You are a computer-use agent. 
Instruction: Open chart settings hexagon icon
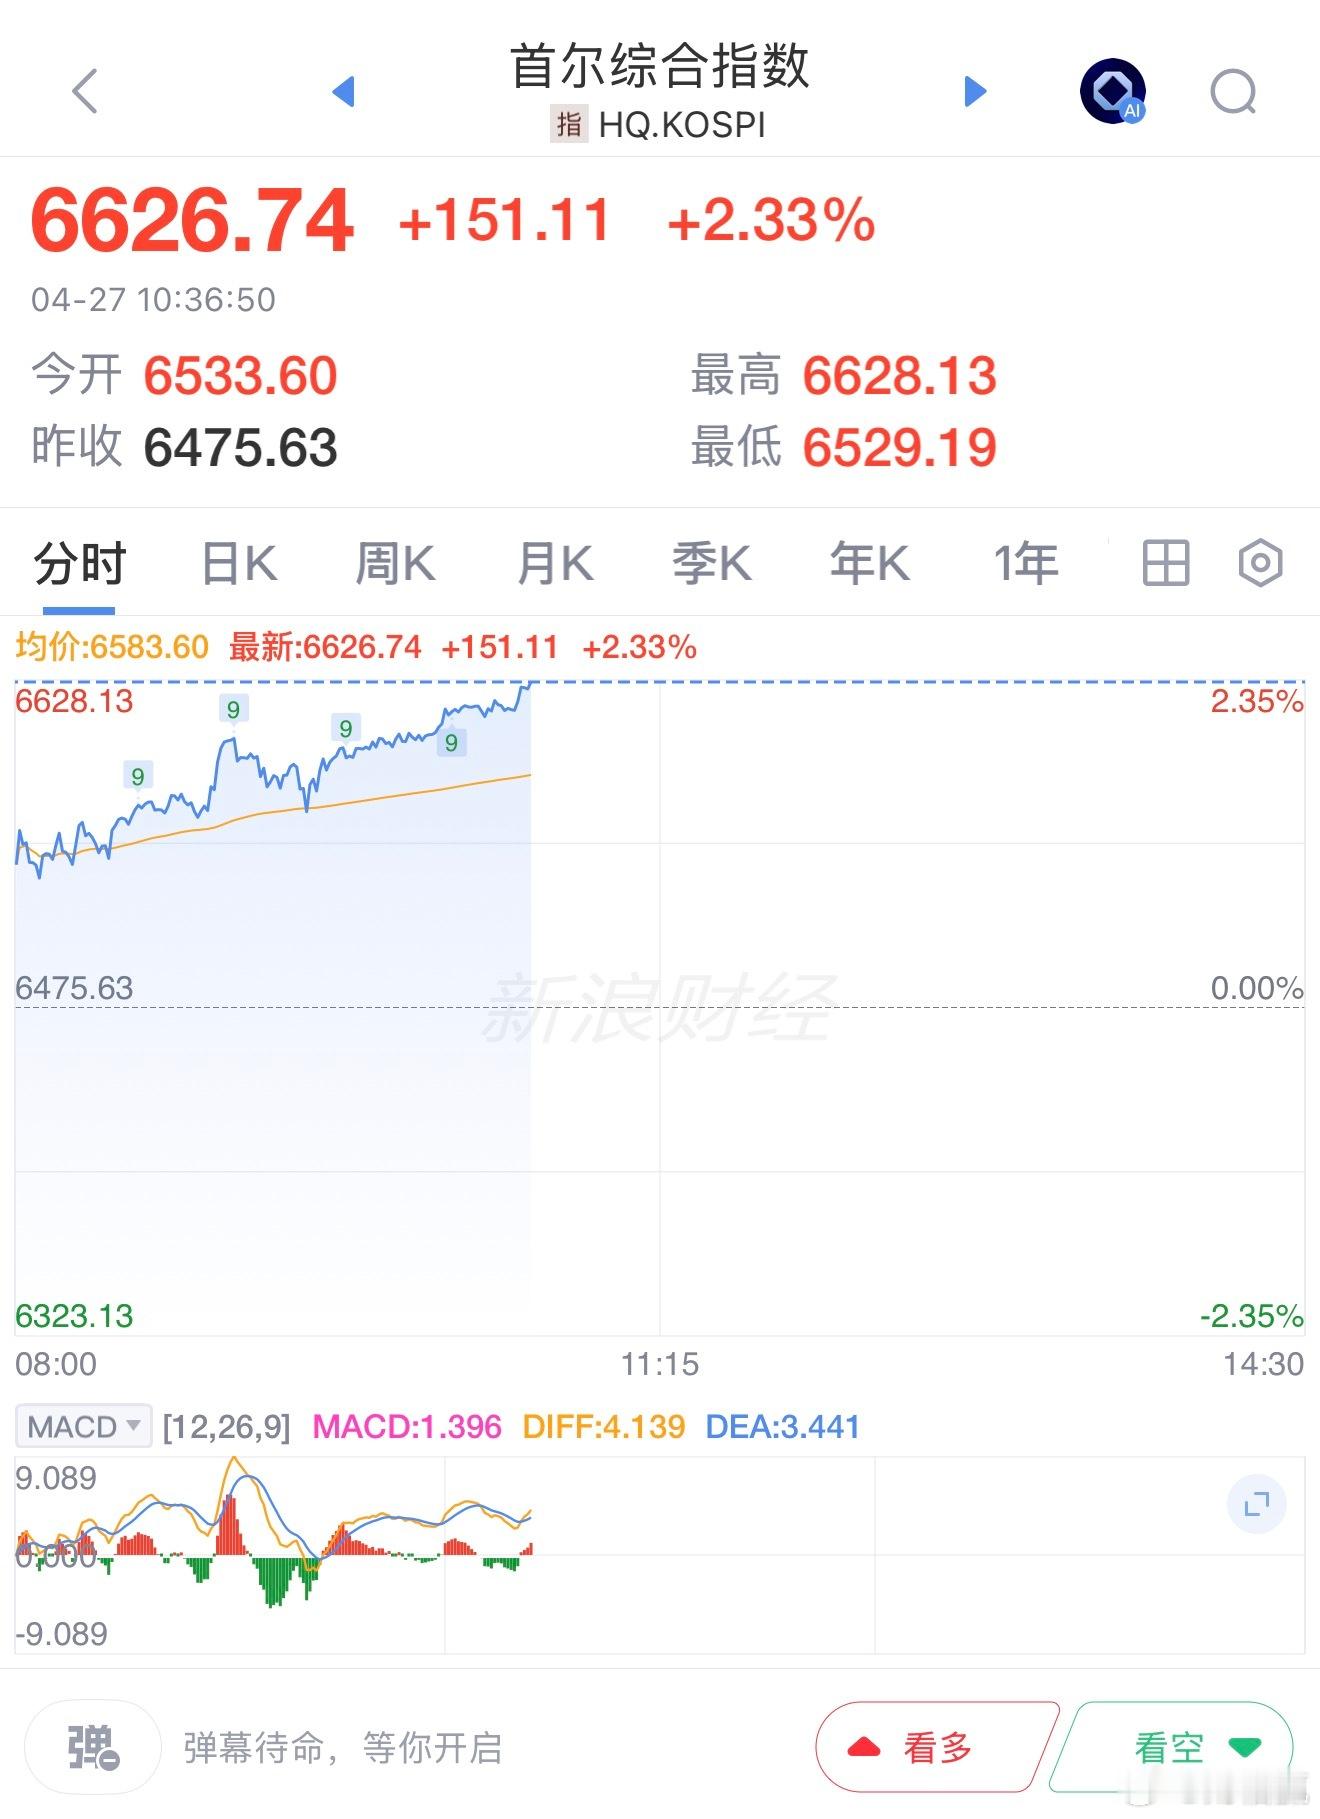tap(1259, 563)
